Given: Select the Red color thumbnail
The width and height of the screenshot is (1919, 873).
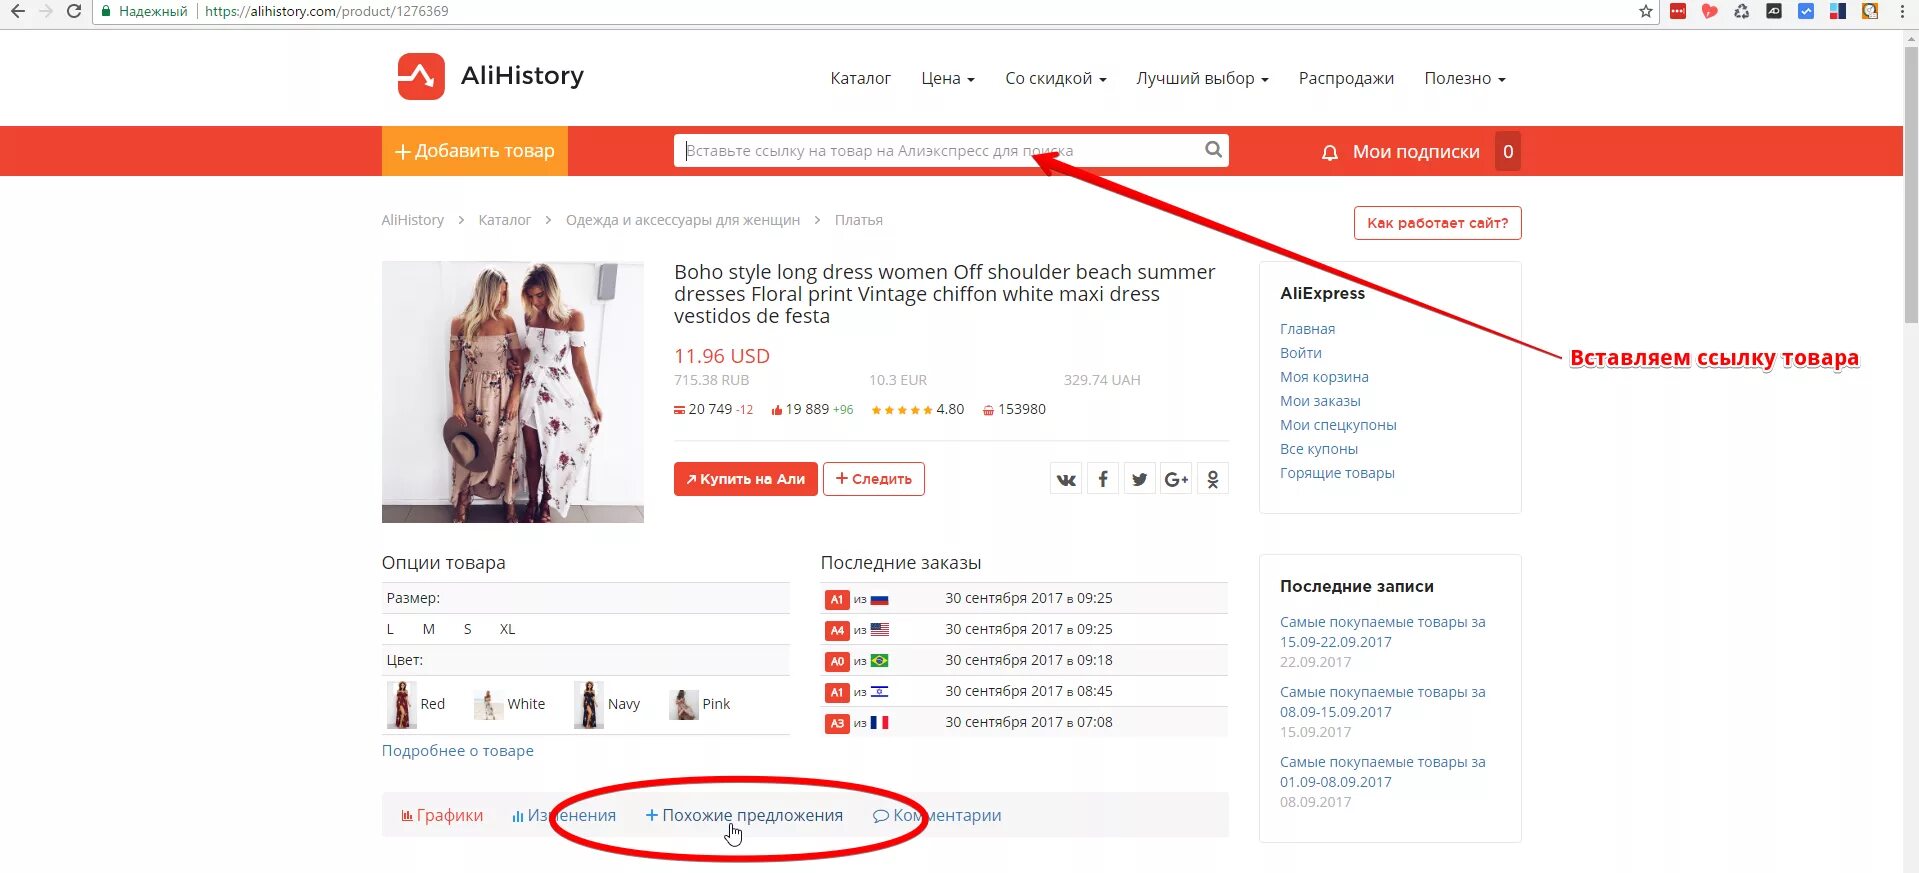Looking at the screenshot, I should click(x=402, y=704).
